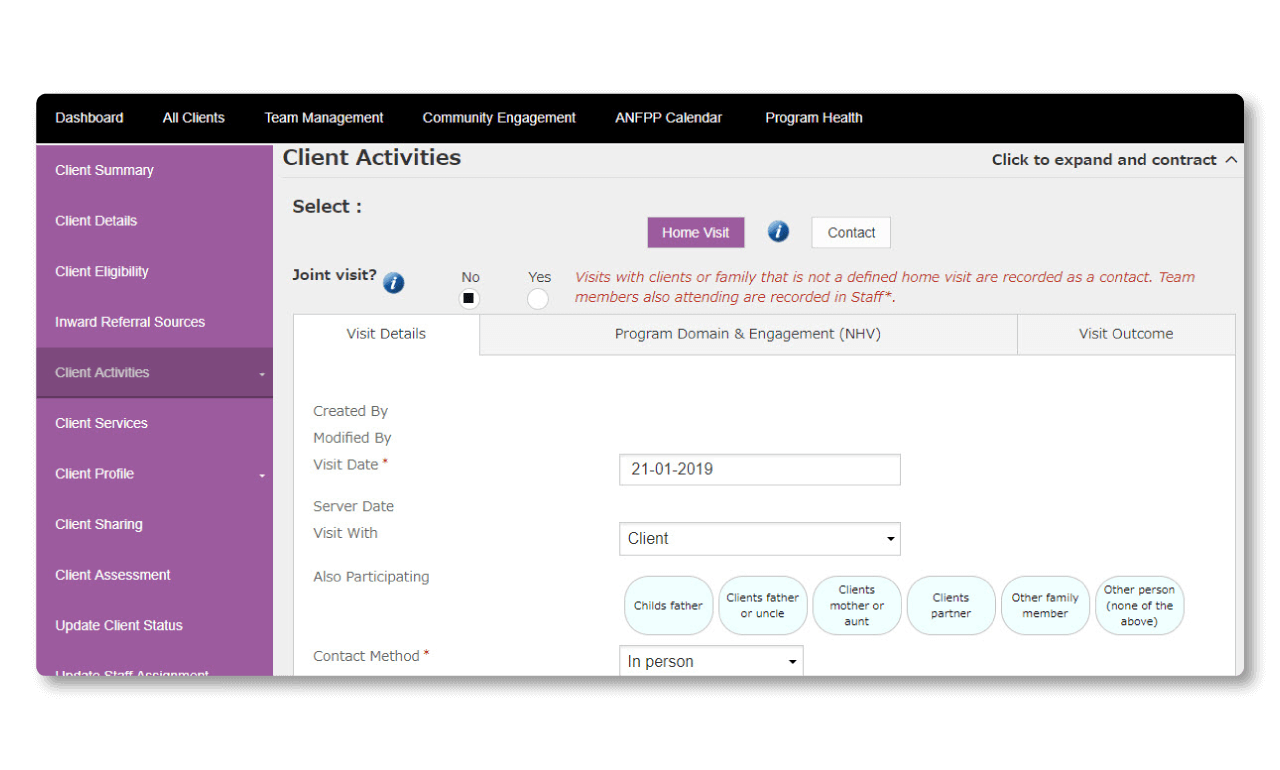Go to Update Client Status in the sidebar

(x=118, y=625)
